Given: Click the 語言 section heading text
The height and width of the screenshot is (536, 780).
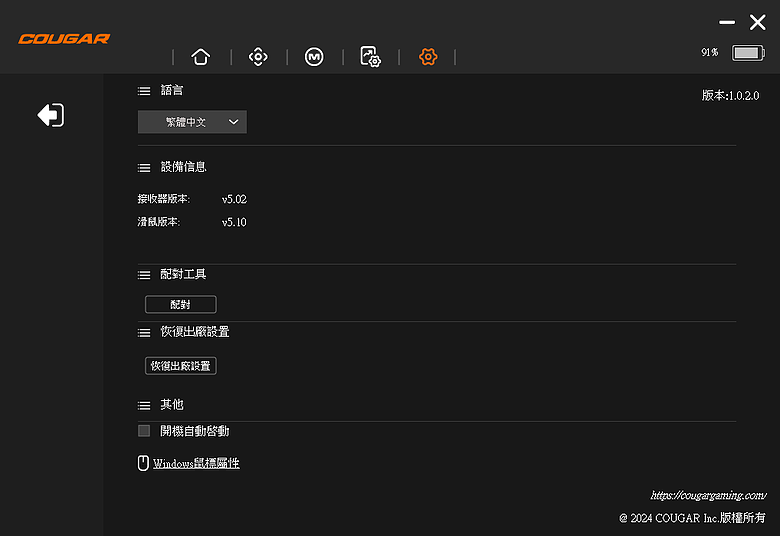Looking at the screenshot, I should point(172,90).
